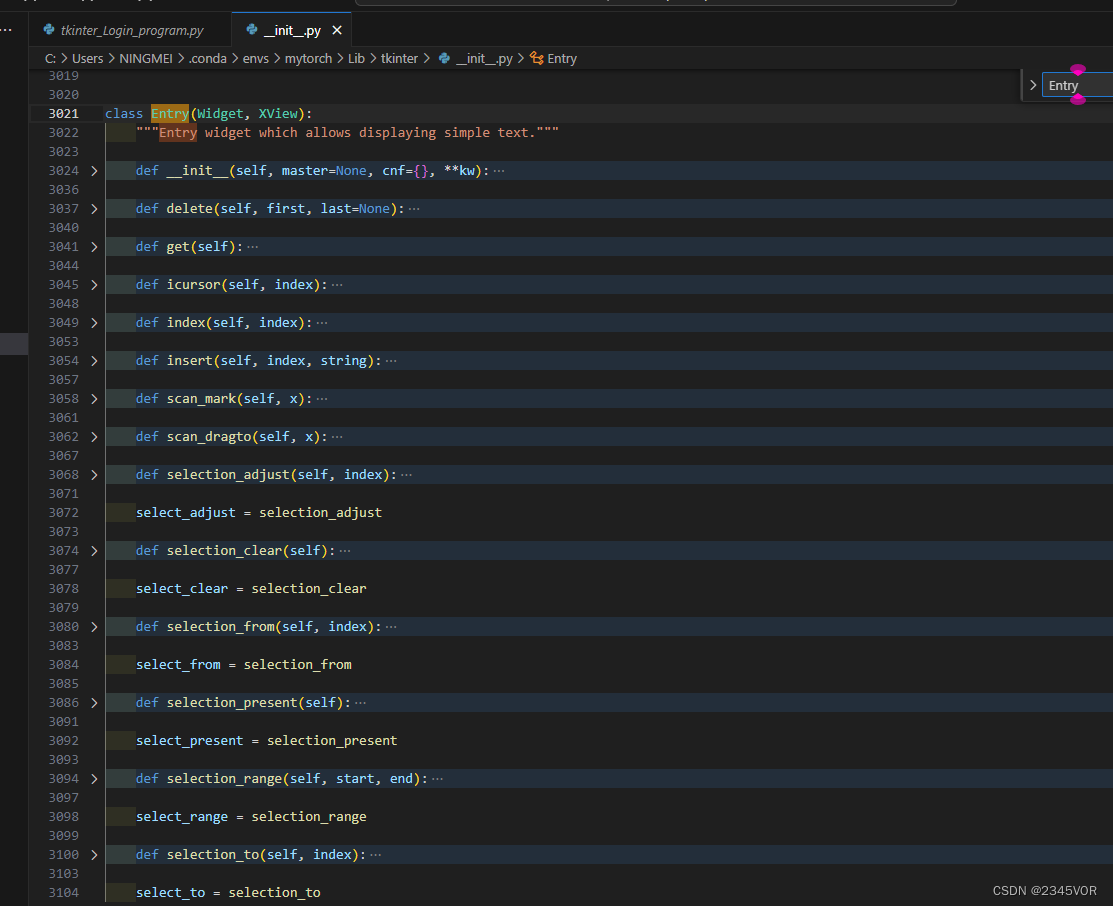The image size is (1113, 906).
Task: Click fold ellipsis after icursor signature
Action: click(337, 285)
